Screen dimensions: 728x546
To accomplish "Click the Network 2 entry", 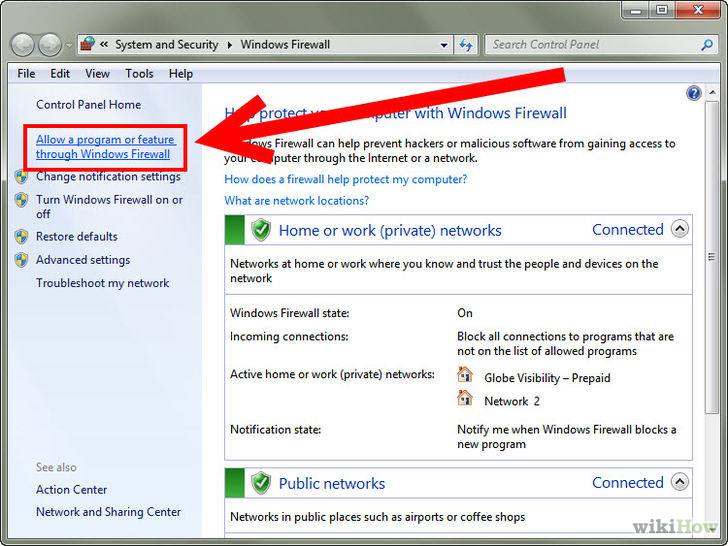I will (x=512, y=401).
